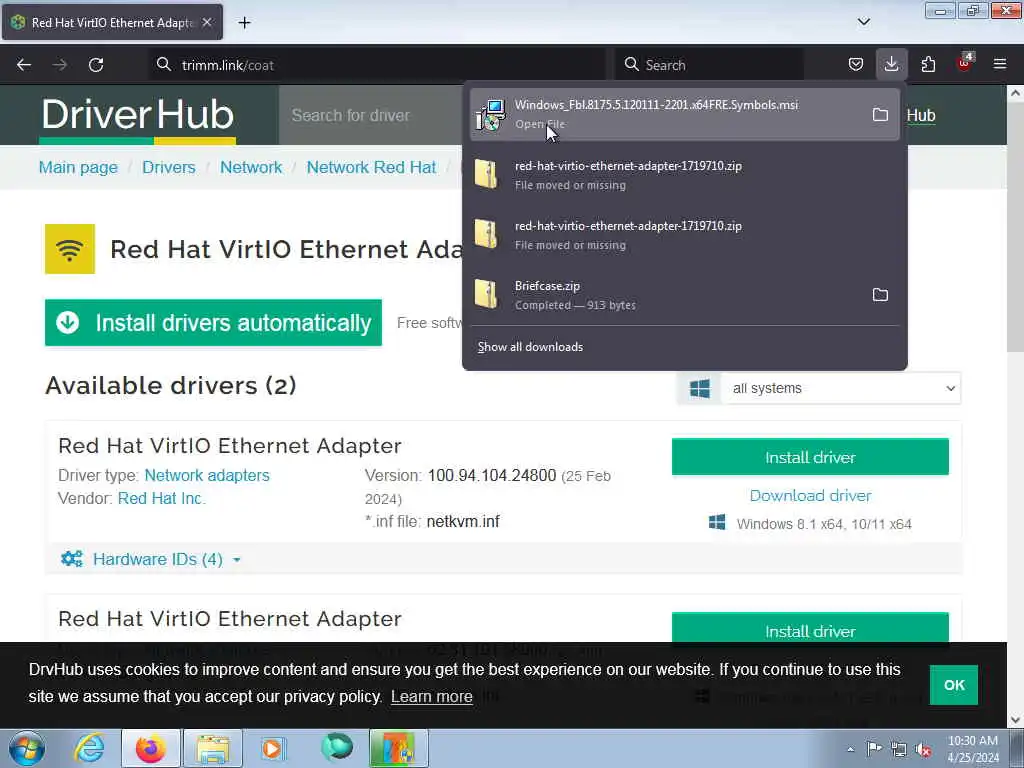Click the installer taskbar icon
1024x768 pixels.
398,748
